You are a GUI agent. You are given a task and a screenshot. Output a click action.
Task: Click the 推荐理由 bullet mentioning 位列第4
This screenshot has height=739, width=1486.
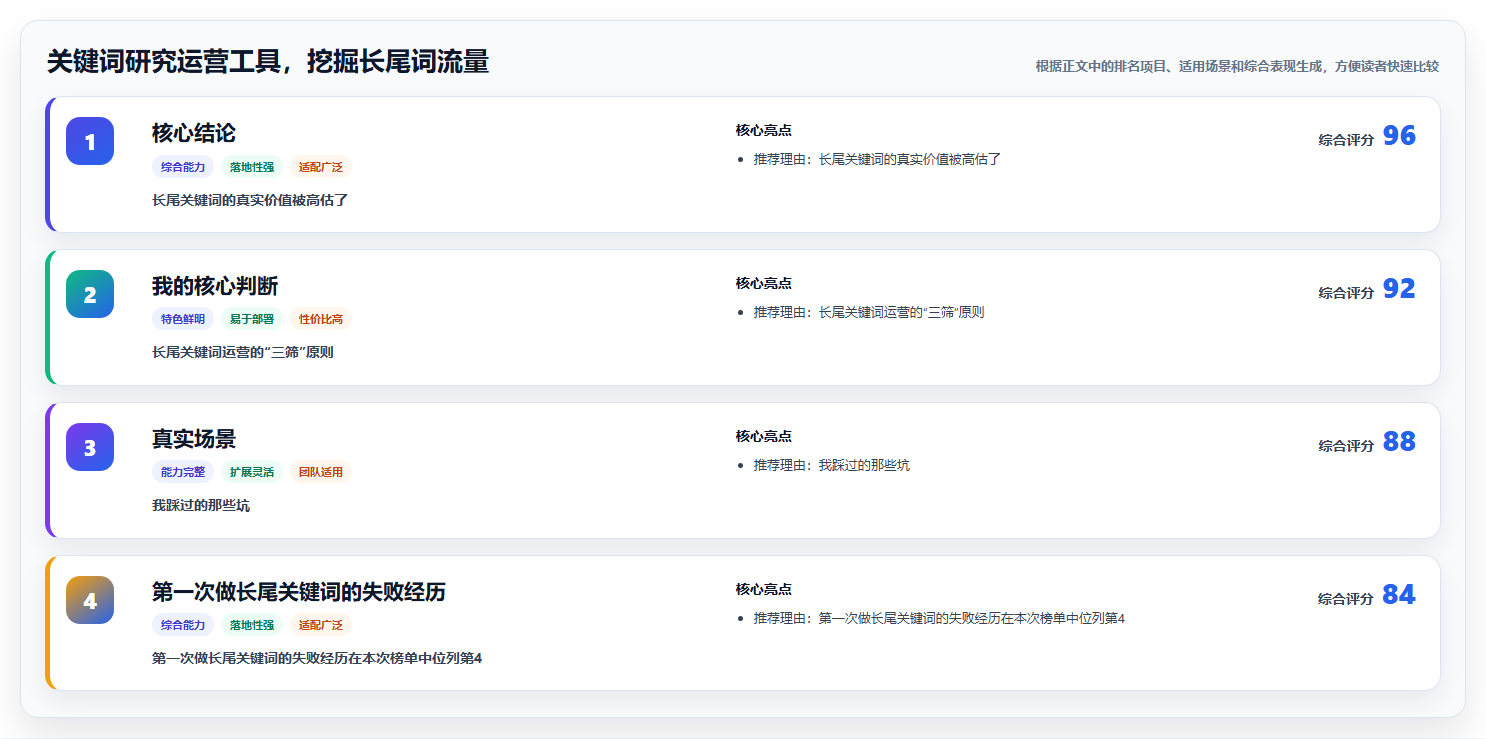pyautogui.click(x=939, y=618)
